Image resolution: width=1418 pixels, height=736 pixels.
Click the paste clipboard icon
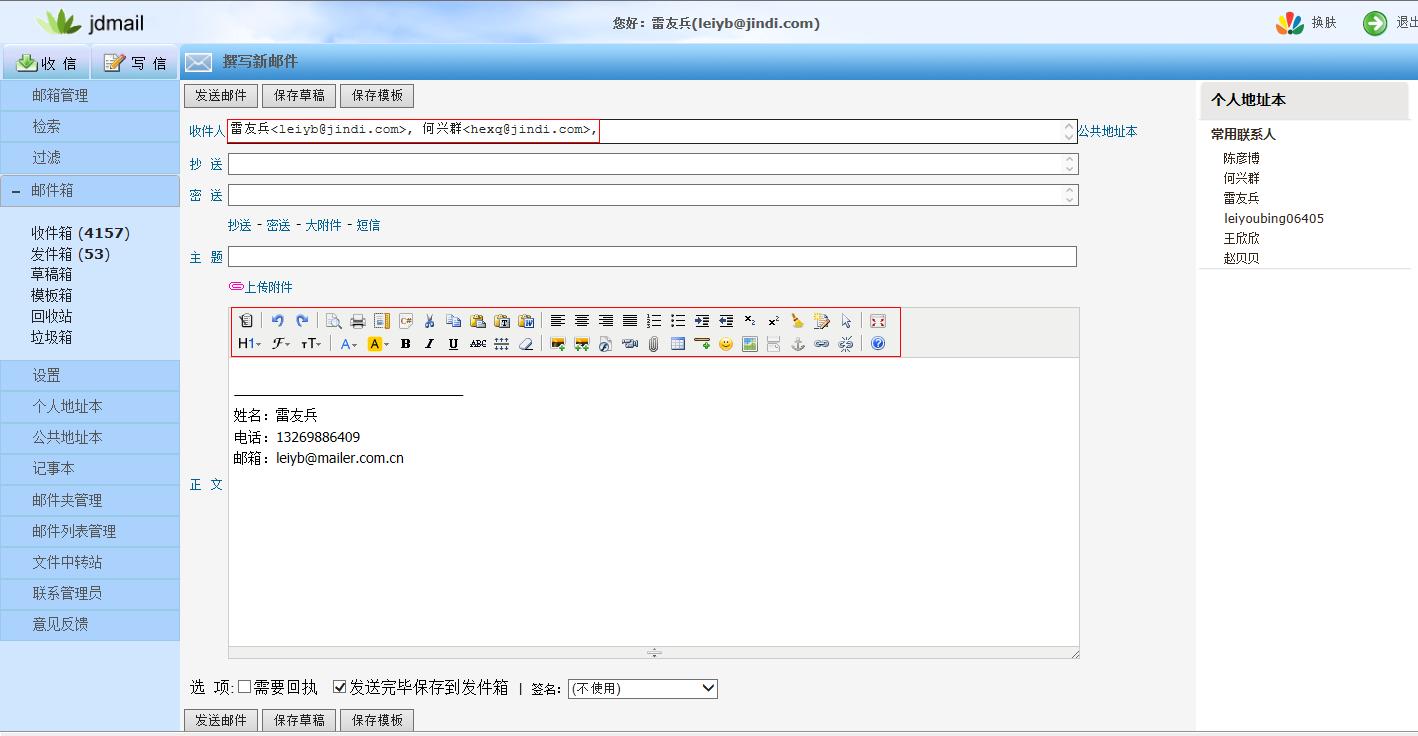(478, 321)
